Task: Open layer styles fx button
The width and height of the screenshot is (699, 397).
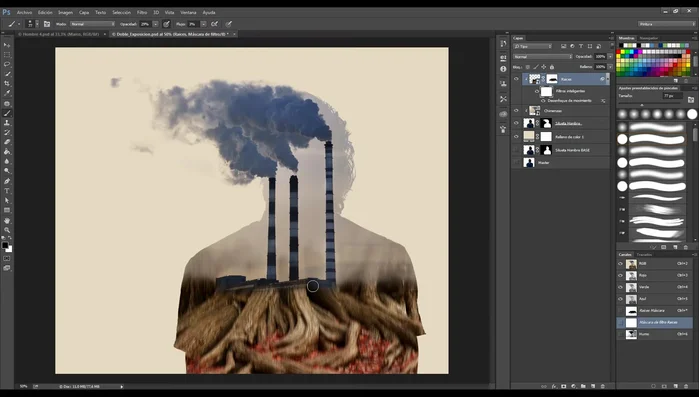Action: [554, 386]
